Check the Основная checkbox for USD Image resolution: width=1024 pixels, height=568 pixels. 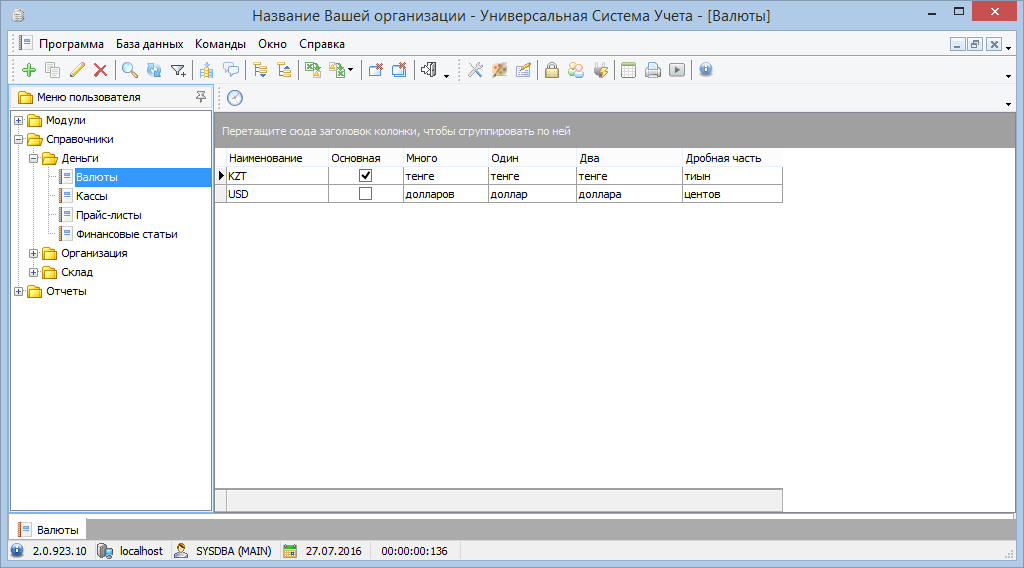point(365,194)
